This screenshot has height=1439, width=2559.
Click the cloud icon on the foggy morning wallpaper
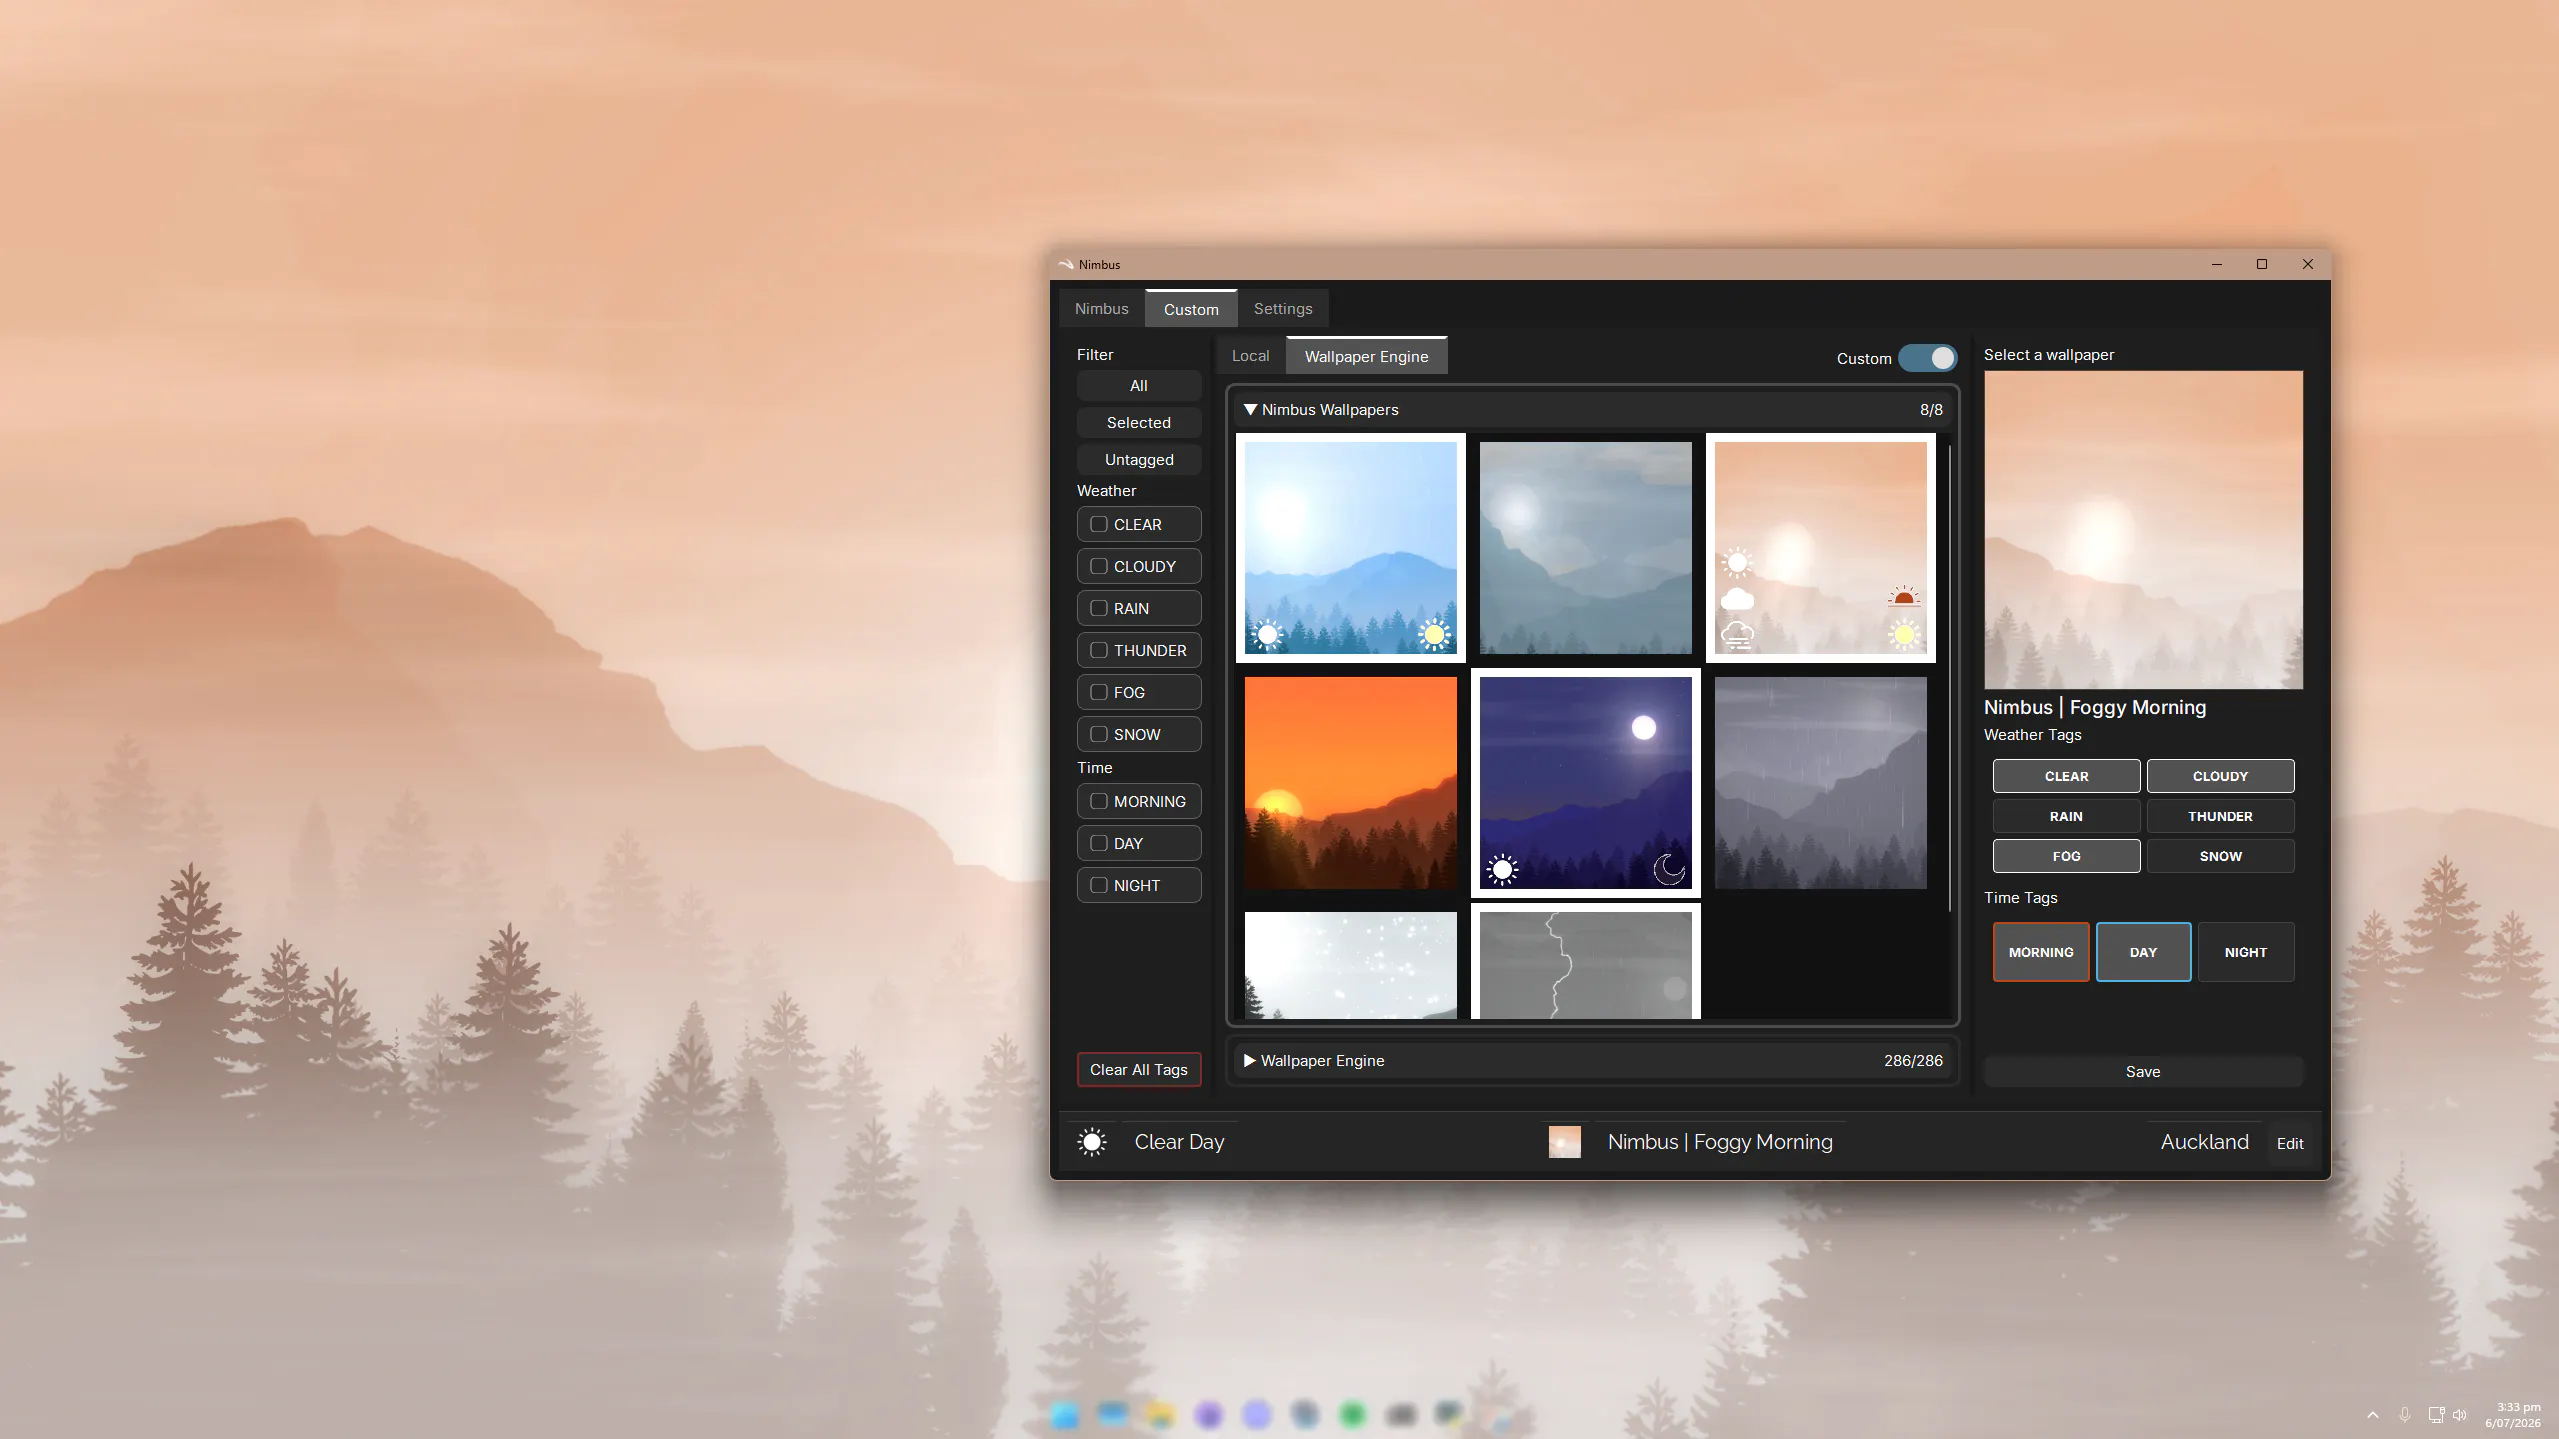point(1737,599)
